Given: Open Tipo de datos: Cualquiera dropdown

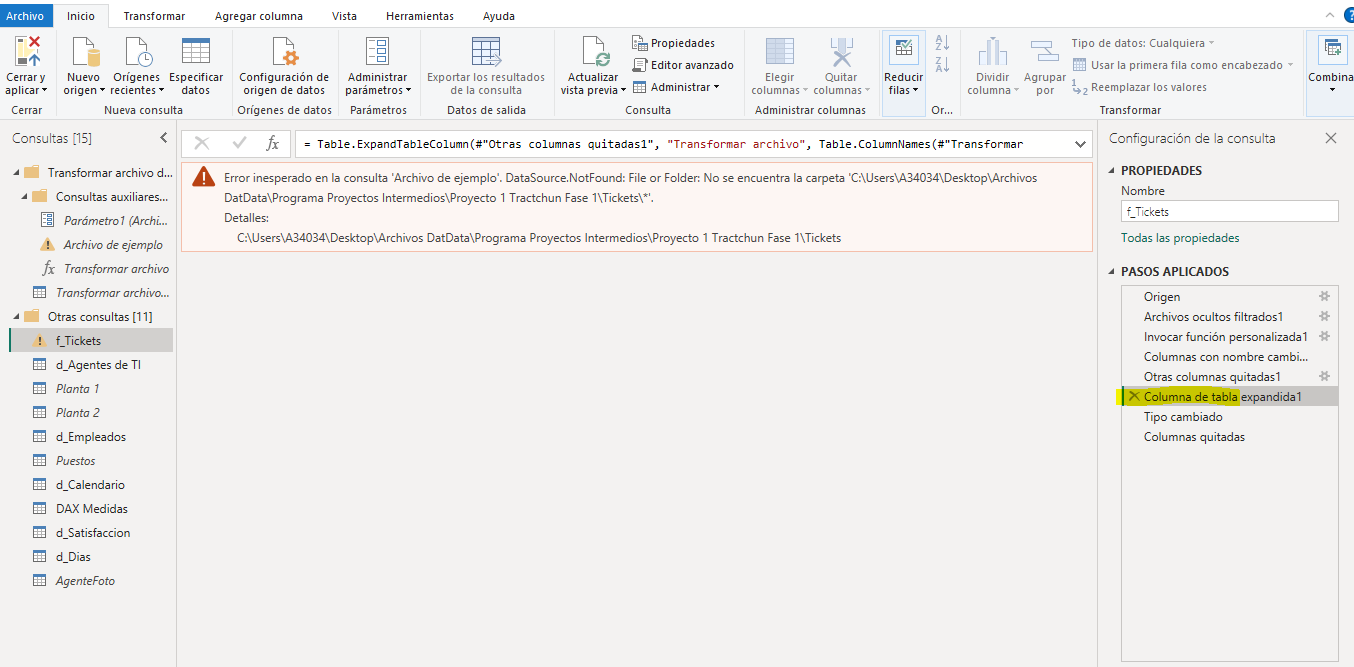Looking at the screenshot, I should coord(1143,43).
